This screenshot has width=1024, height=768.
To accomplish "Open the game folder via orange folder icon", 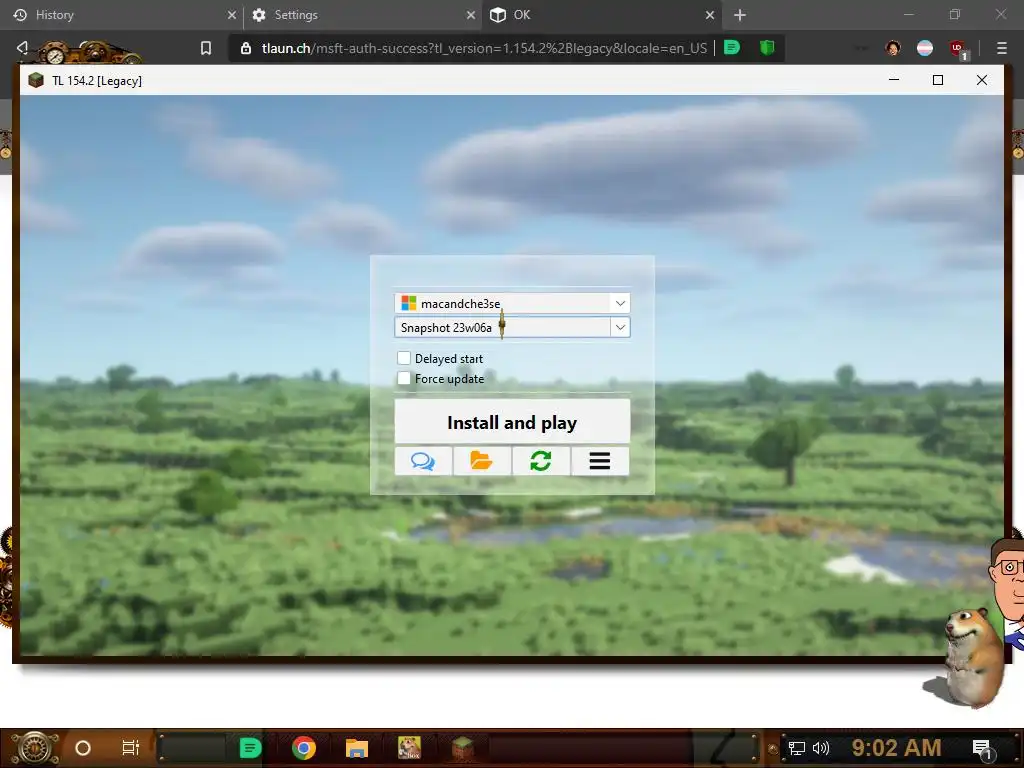I will click(x=482, y=461).
